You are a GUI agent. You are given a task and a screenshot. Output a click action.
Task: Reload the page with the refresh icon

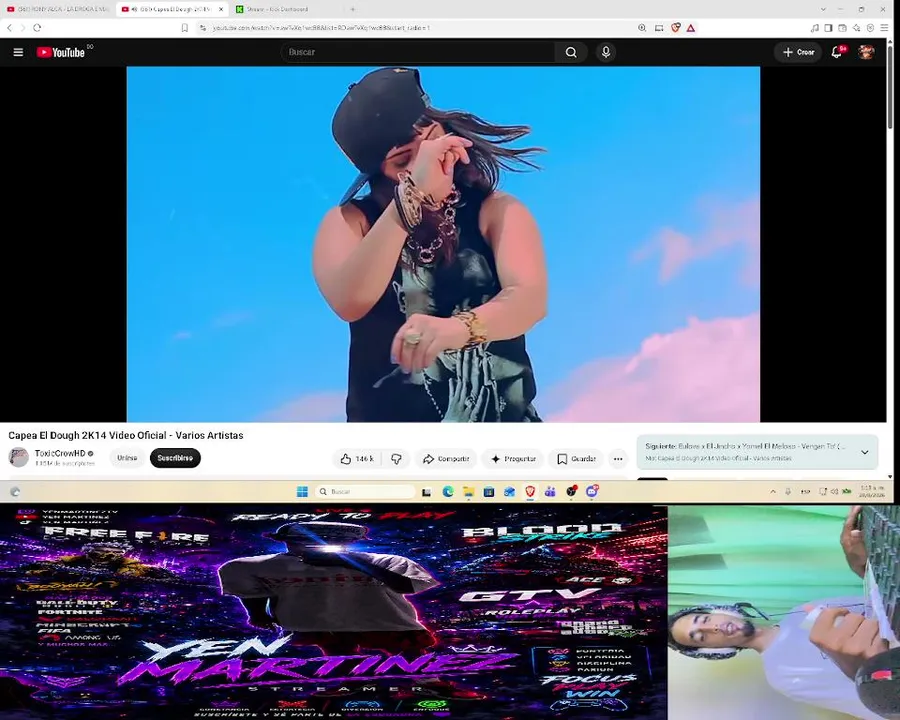coord(37,28)
